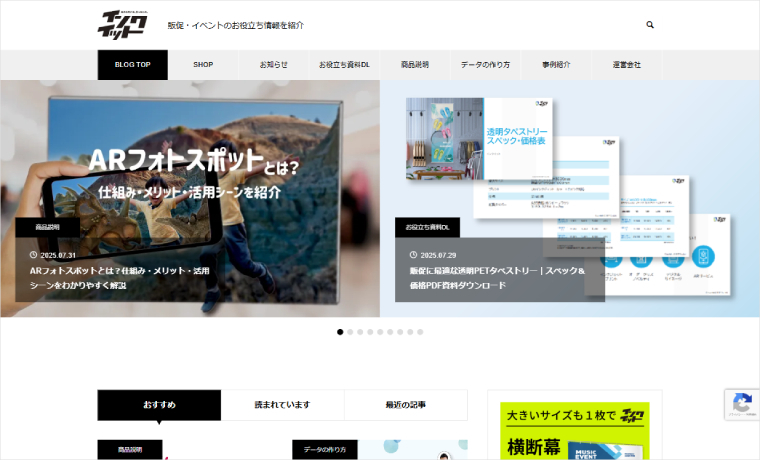Click the site logo in top left

[x=124, y=24]
